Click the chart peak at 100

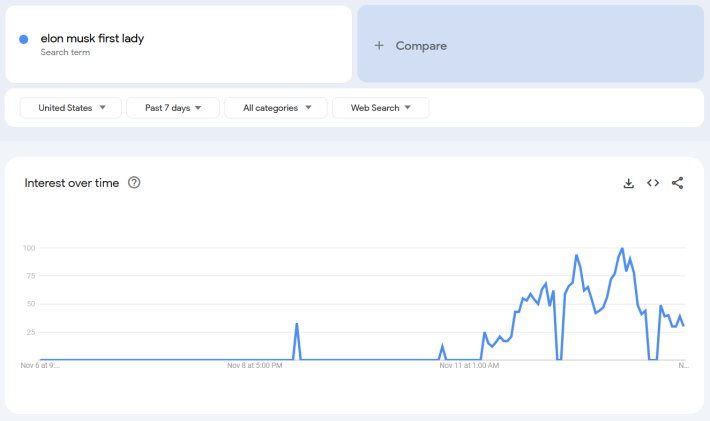(622, 249)
